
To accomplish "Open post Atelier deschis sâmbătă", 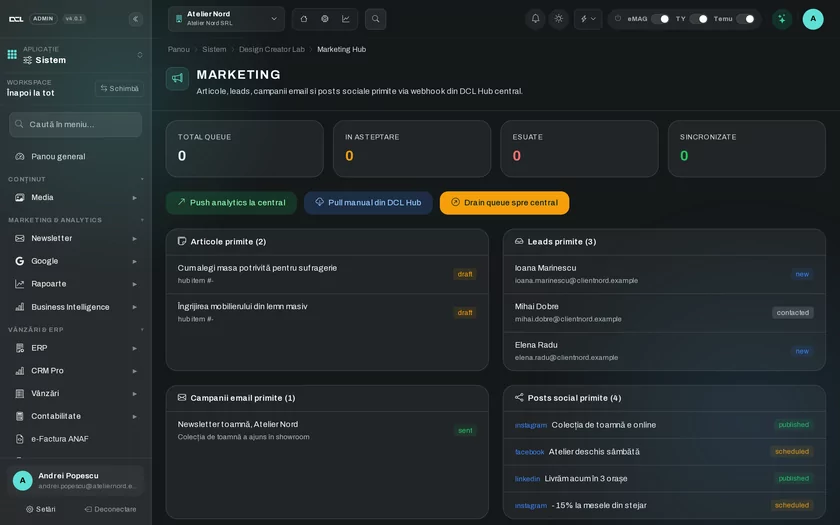I will tap(664, 452).
